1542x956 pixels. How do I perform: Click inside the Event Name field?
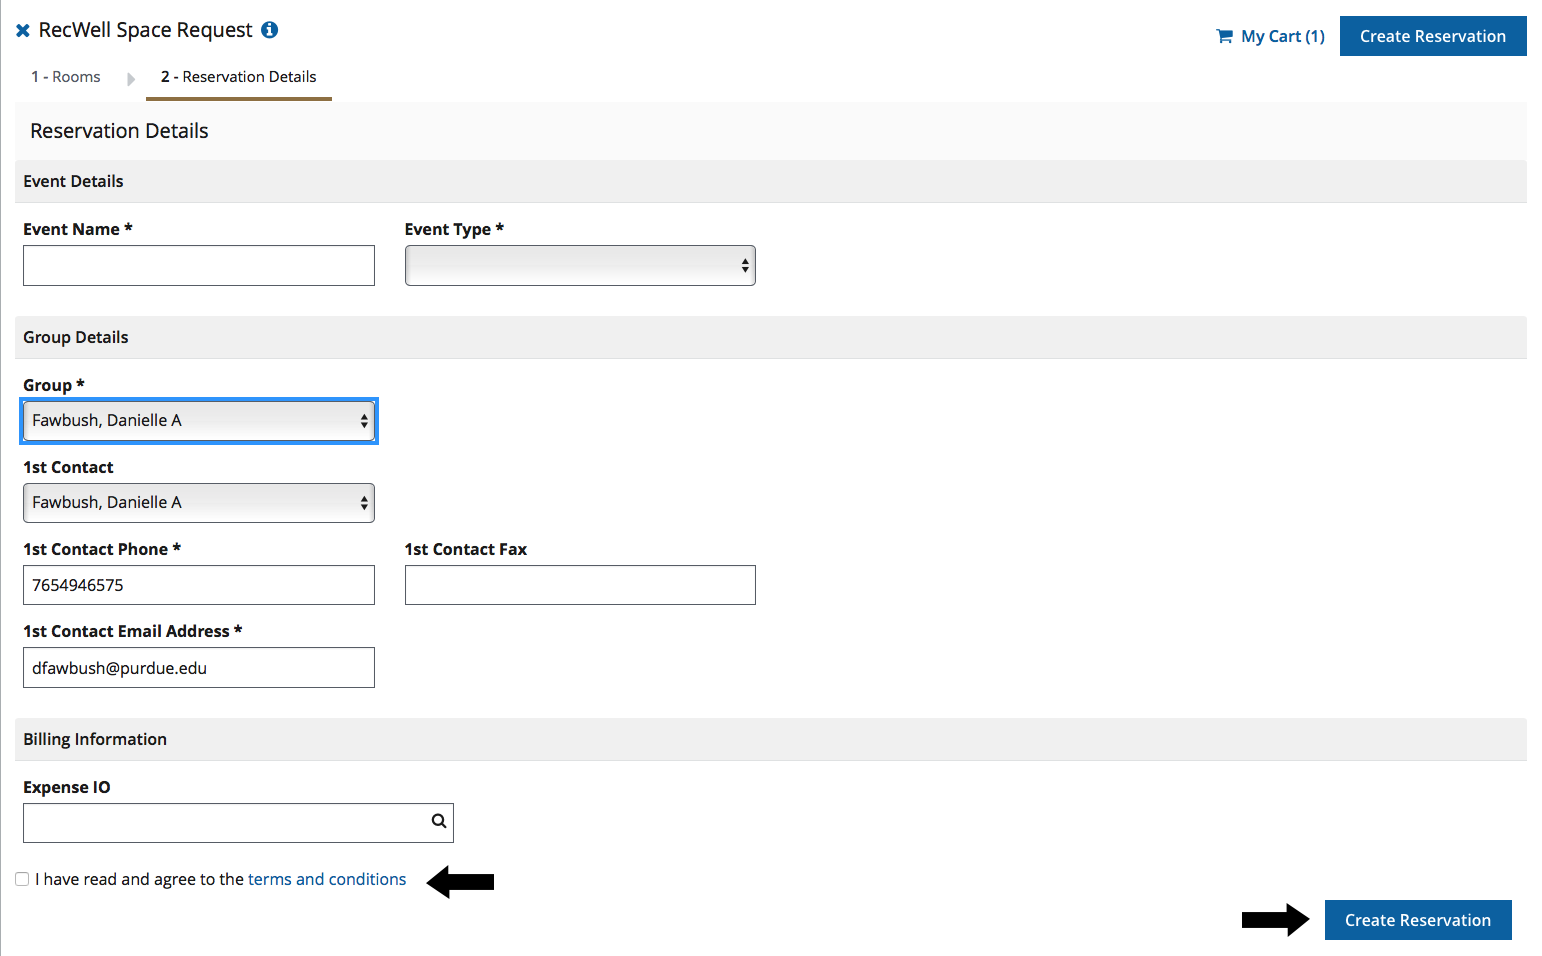[198, 265]
